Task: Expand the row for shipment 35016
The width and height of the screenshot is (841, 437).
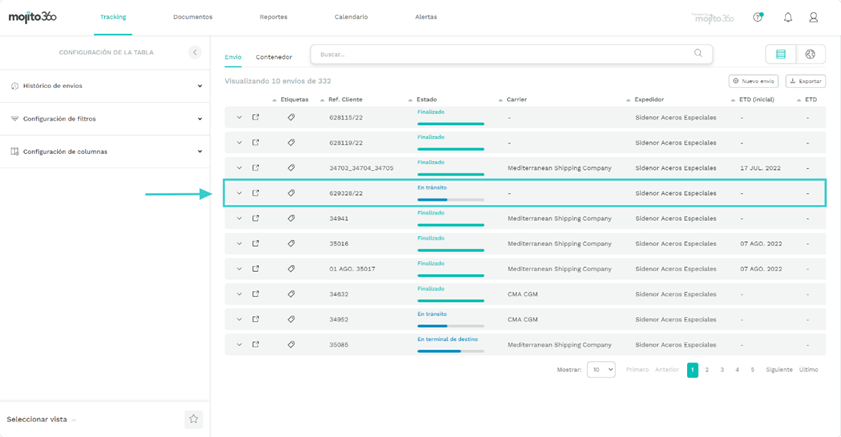Action: 239,243
